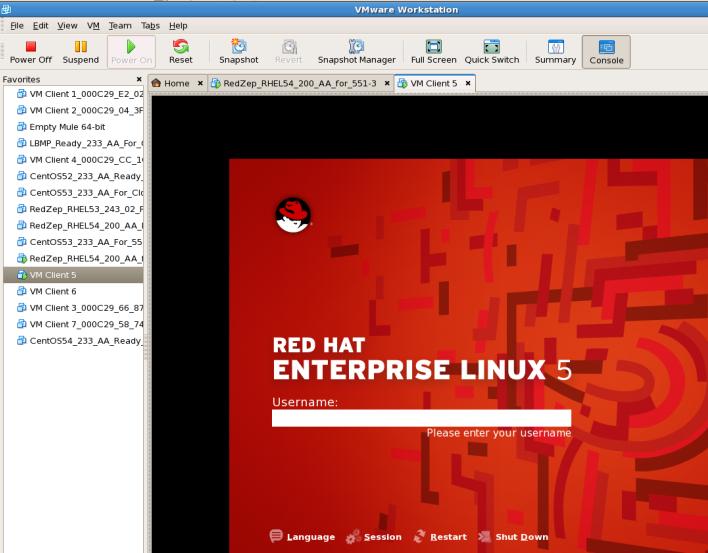Select VM Client 4_000C29_CC in Favorites

[73, 160]
